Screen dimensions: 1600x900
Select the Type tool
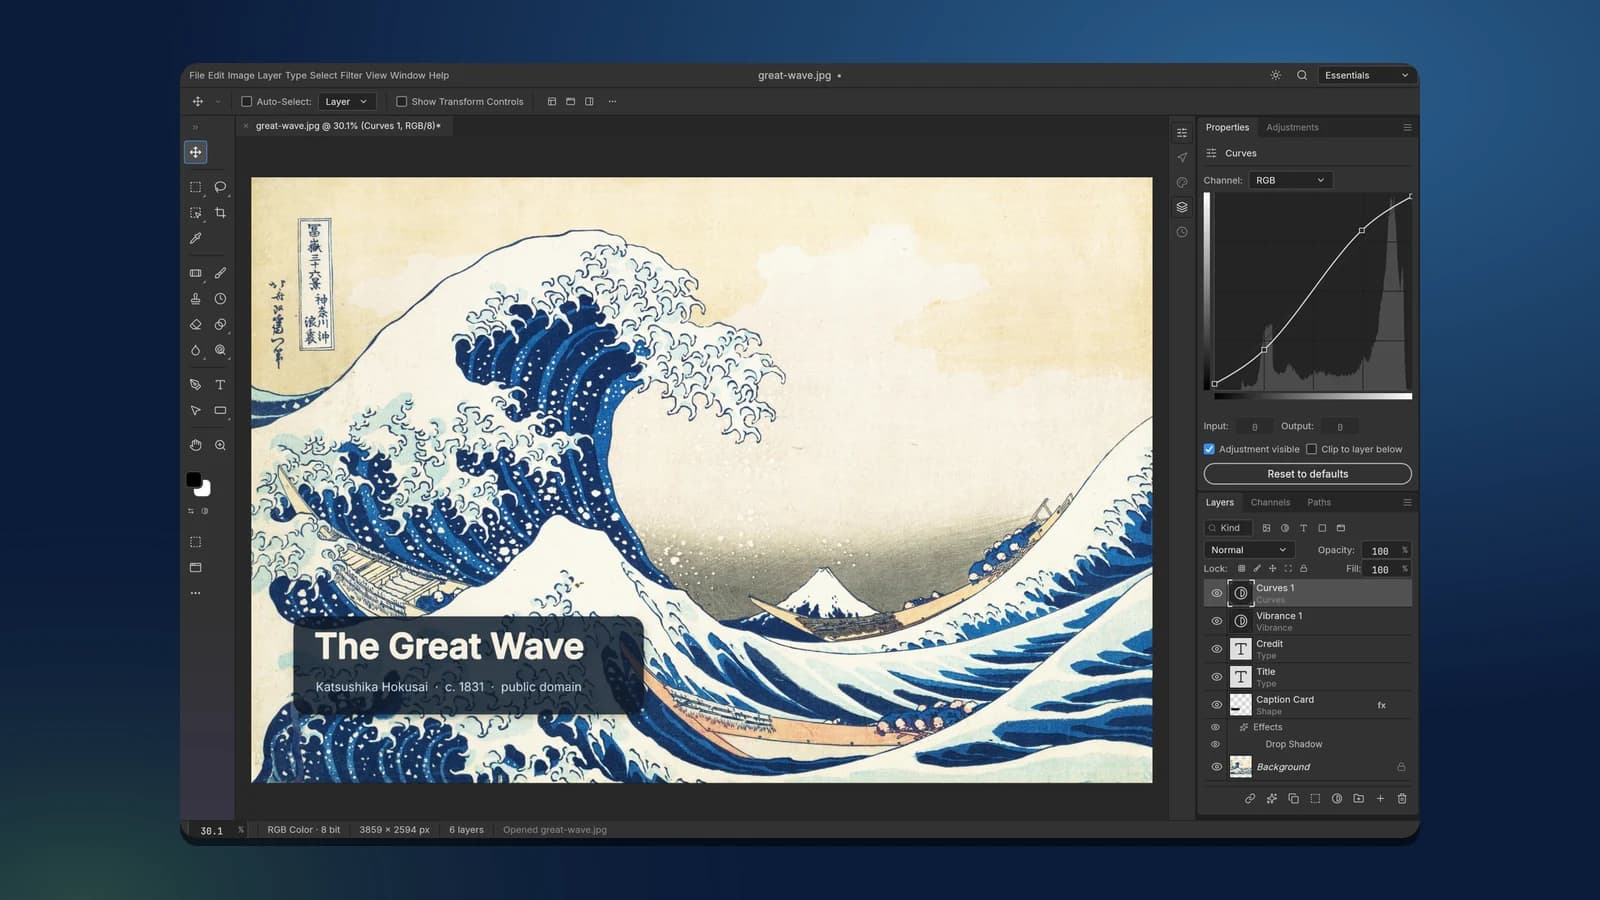click(220, 385)
